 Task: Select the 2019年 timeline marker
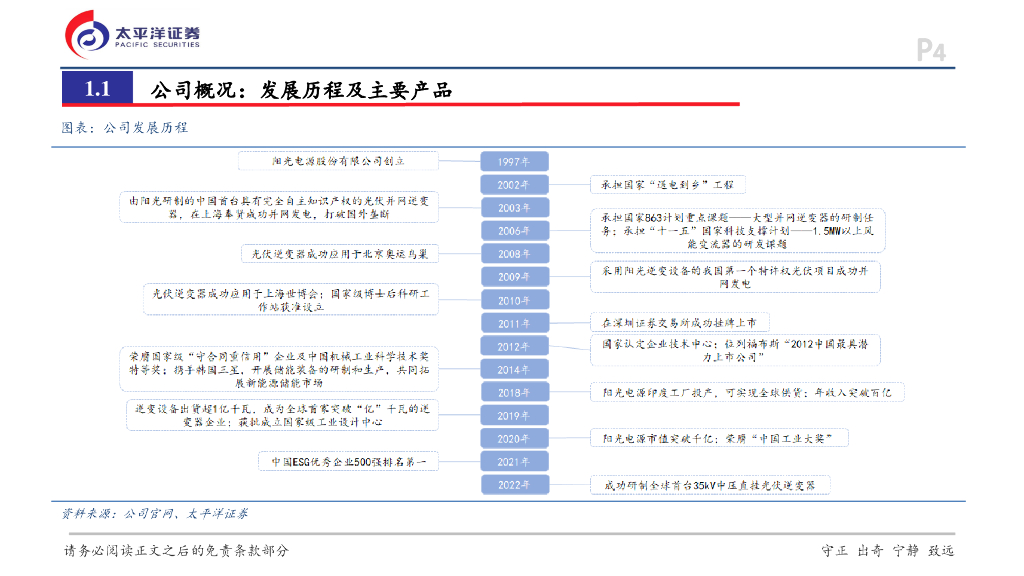tap(514, 415)
